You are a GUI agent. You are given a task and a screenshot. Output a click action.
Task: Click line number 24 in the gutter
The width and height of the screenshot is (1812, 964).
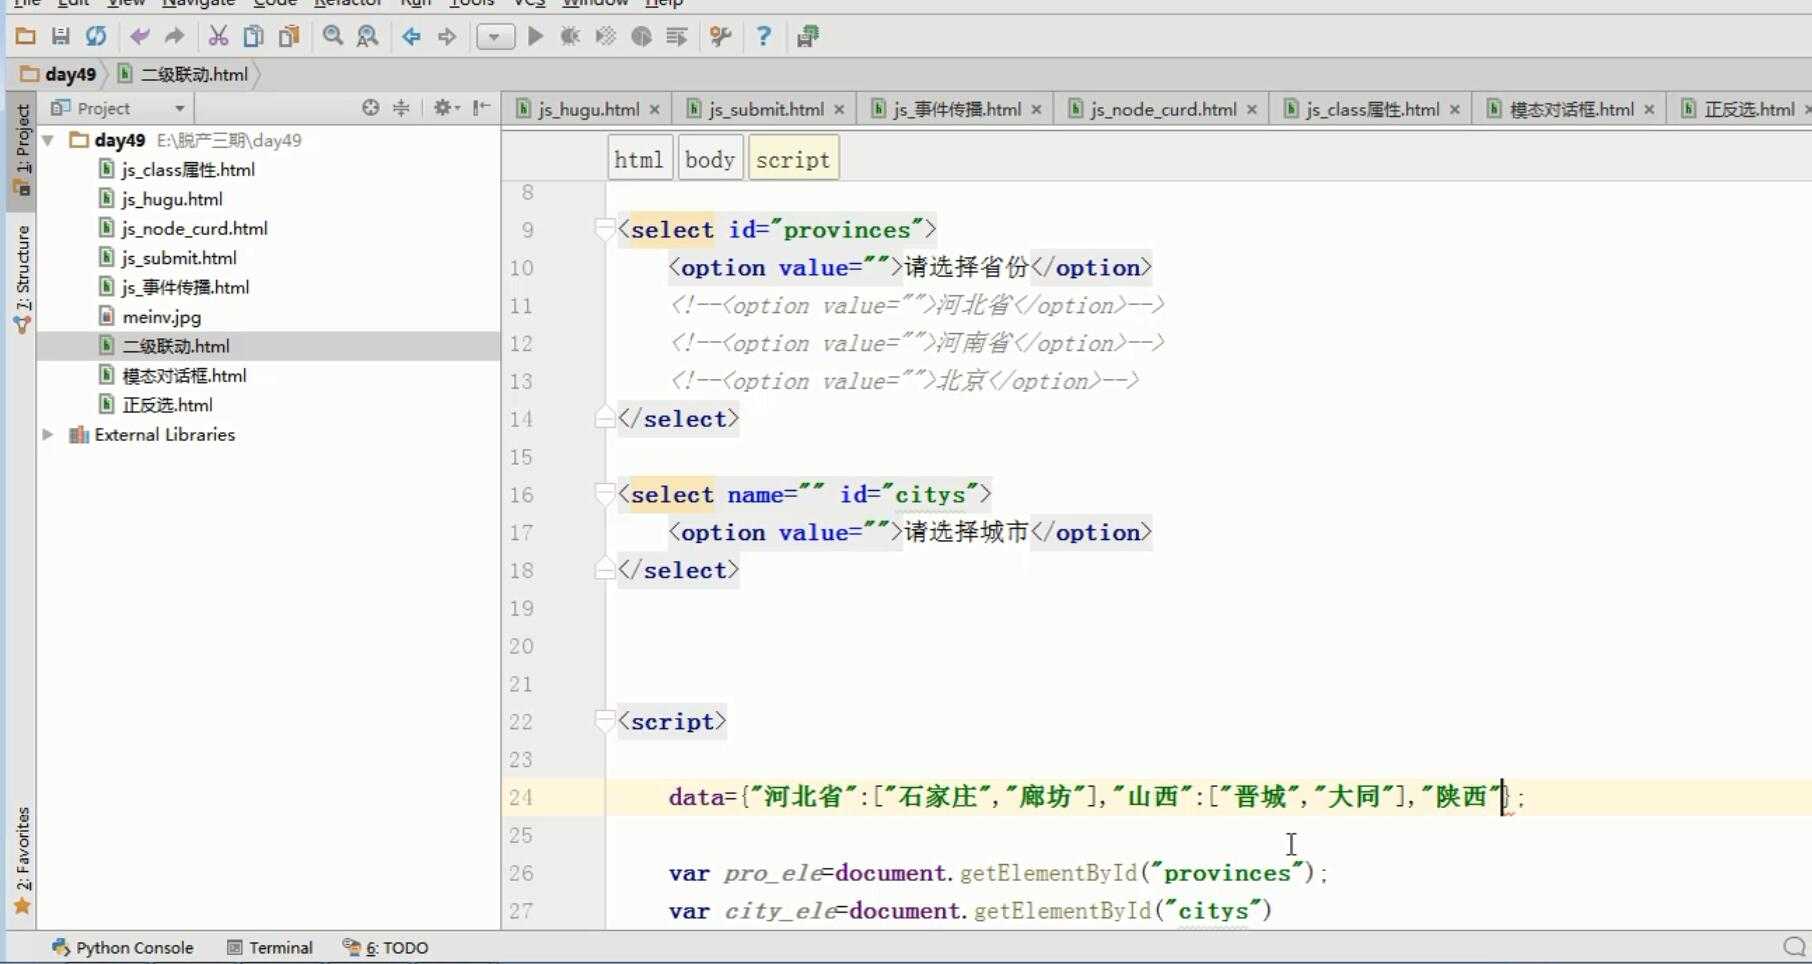[521, 797]
